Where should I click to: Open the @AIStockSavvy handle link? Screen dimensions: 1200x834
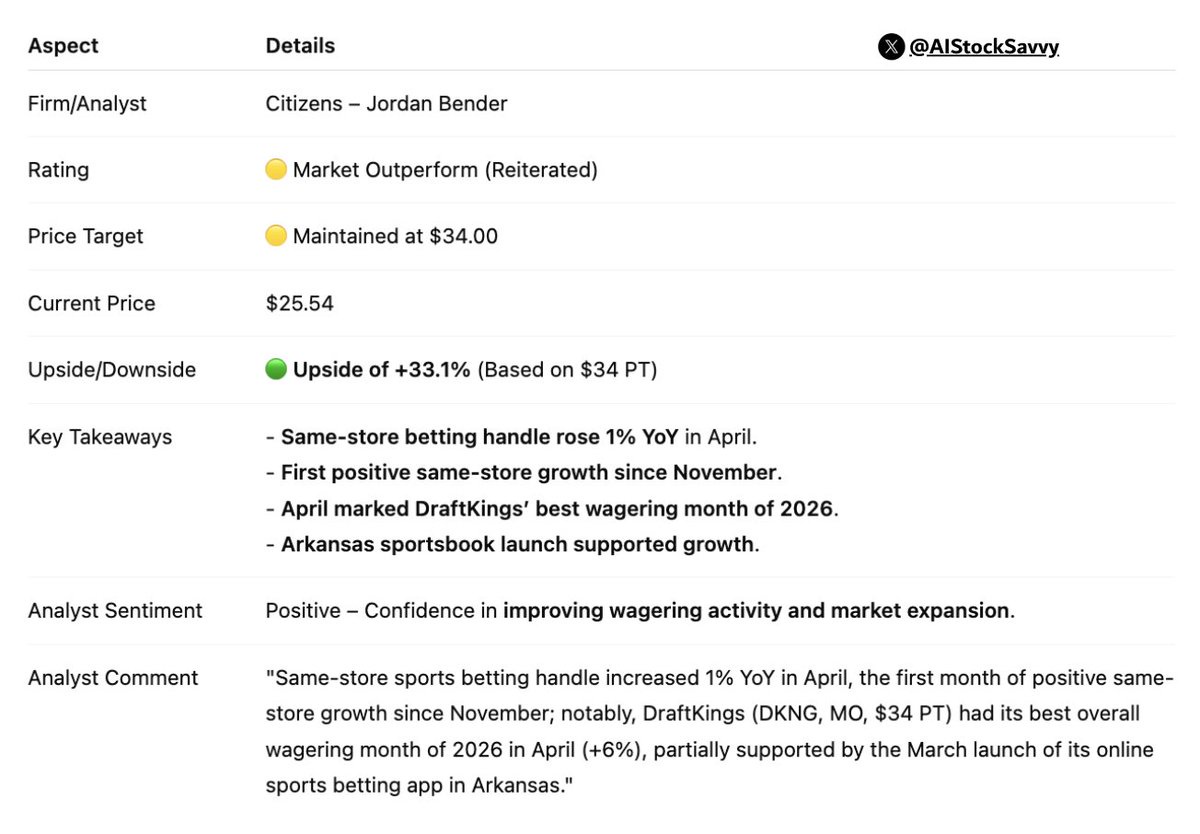pos(984,47)
